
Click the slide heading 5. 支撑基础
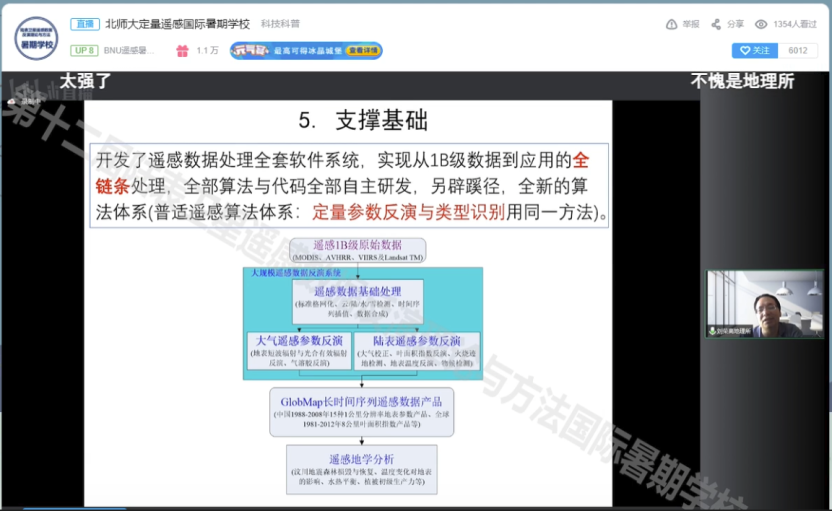point(362,121)
